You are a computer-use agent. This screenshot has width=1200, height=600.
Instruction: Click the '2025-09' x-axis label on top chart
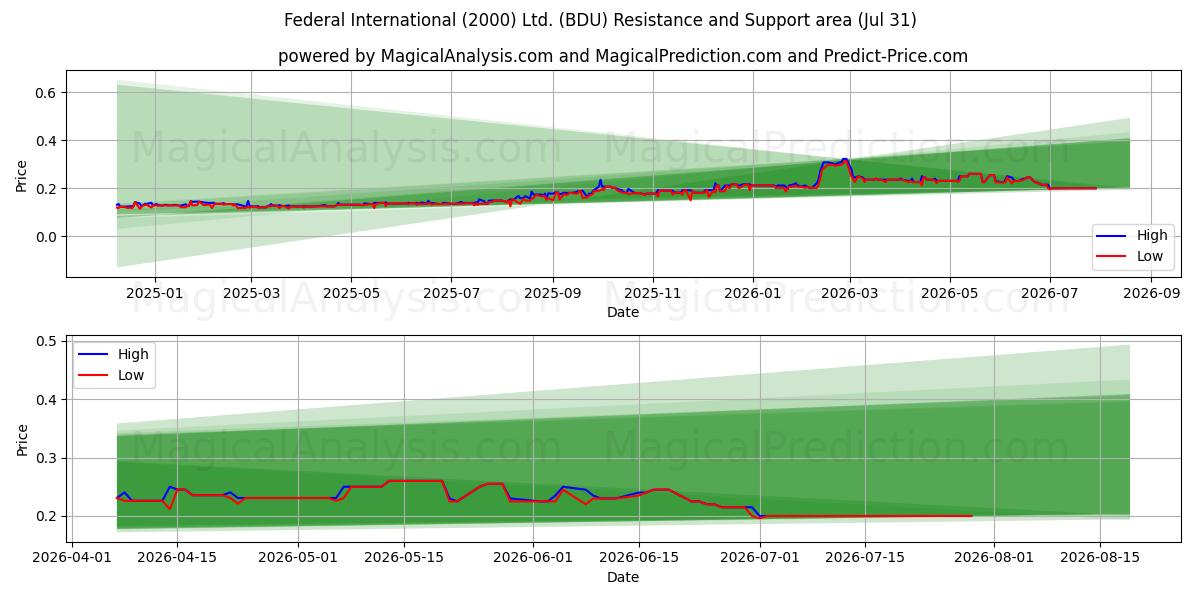pyautogui.click(x=553, y=294)
